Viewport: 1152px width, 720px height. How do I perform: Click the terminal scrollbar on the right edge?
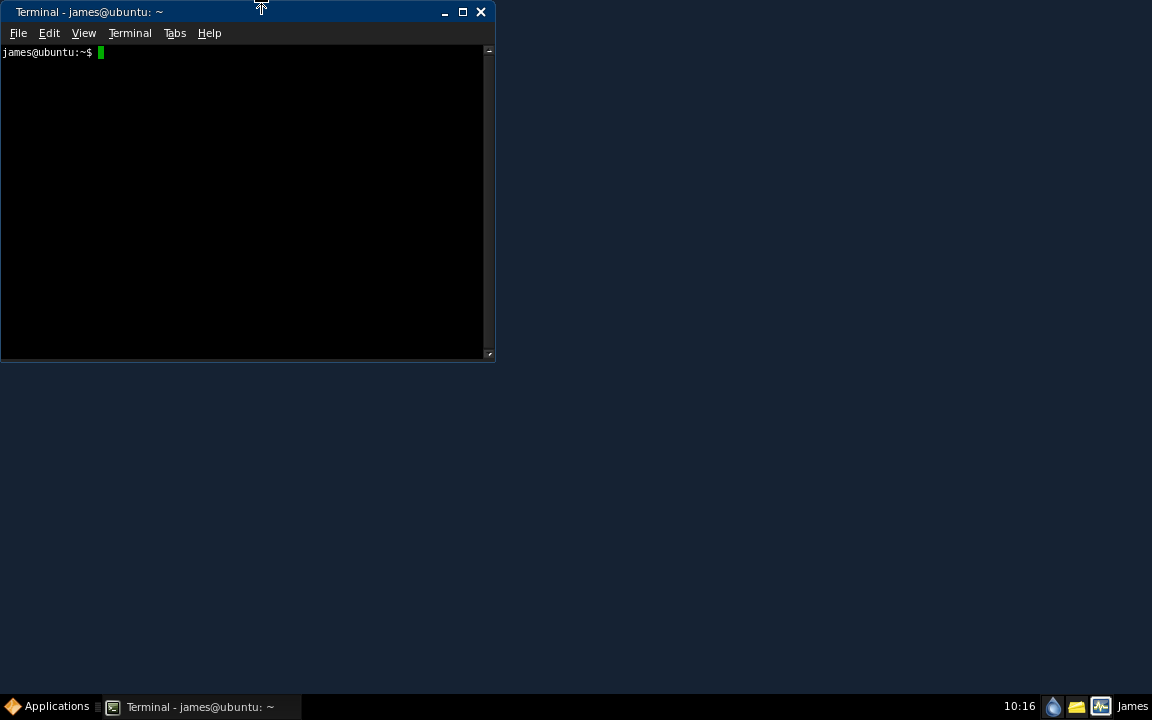[488, 200]
